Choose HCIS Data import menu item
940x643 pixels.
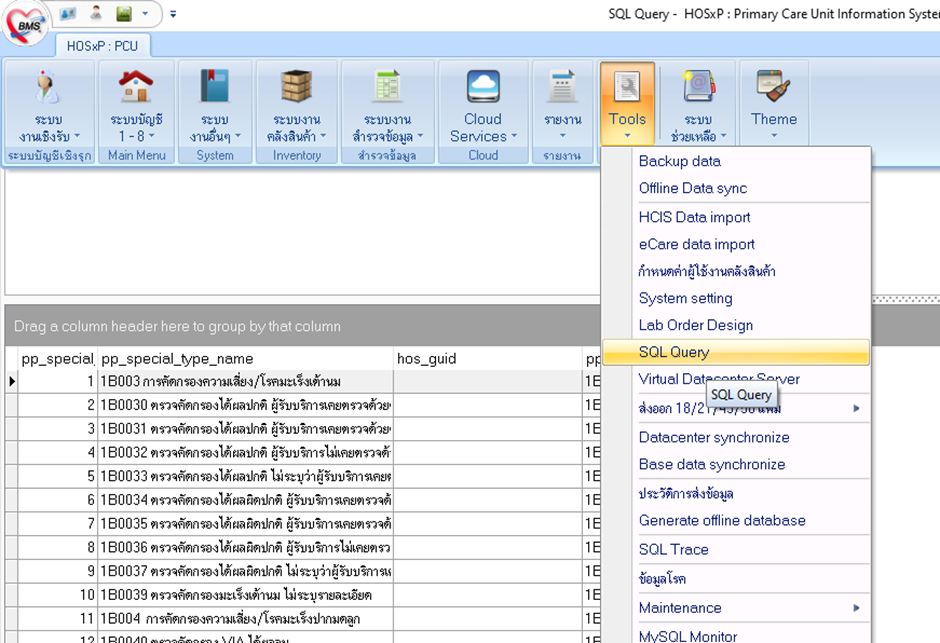click(x=736, y=217)
